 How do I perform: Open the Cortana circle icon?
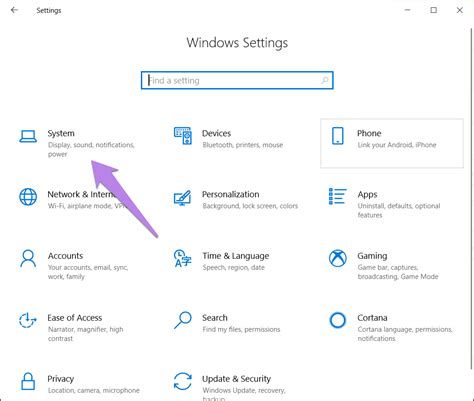pyautogui.click(x=338, y=320)
